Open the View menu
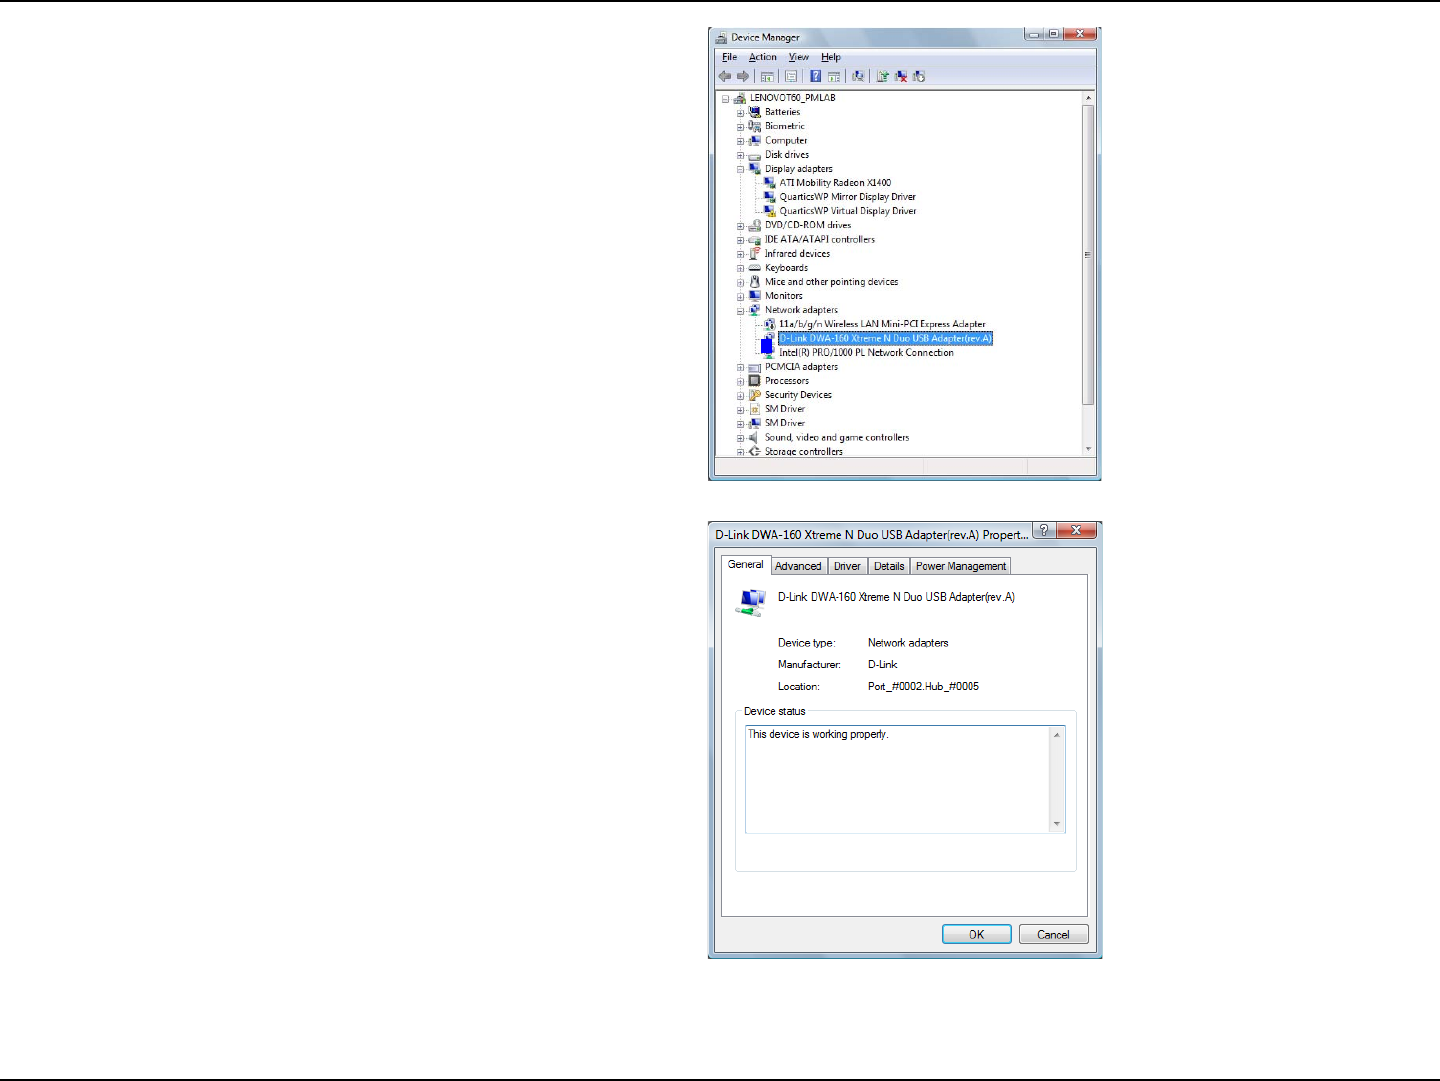This screenshot has height=1081, width=1440. click(x=799, y=57)
